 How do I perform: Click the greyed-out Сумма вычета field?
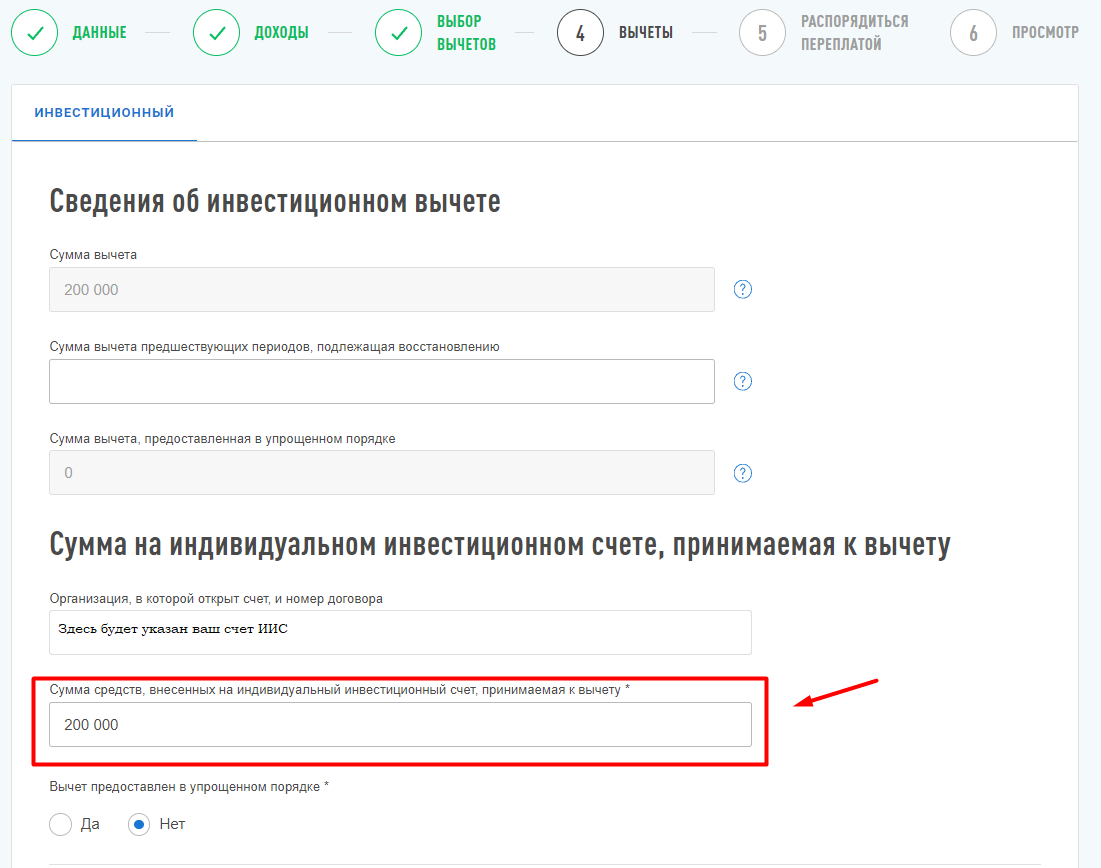pos(382,290)
